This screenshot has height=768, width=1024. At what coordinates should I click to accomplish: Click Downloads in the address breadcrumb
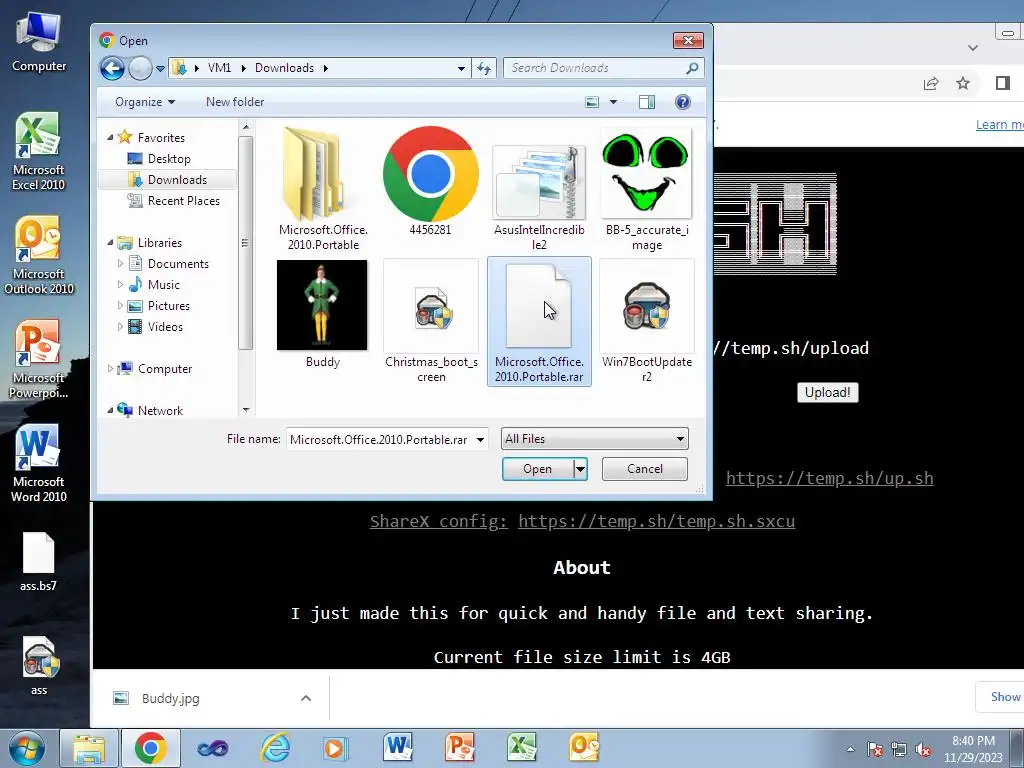pos(284,68)
